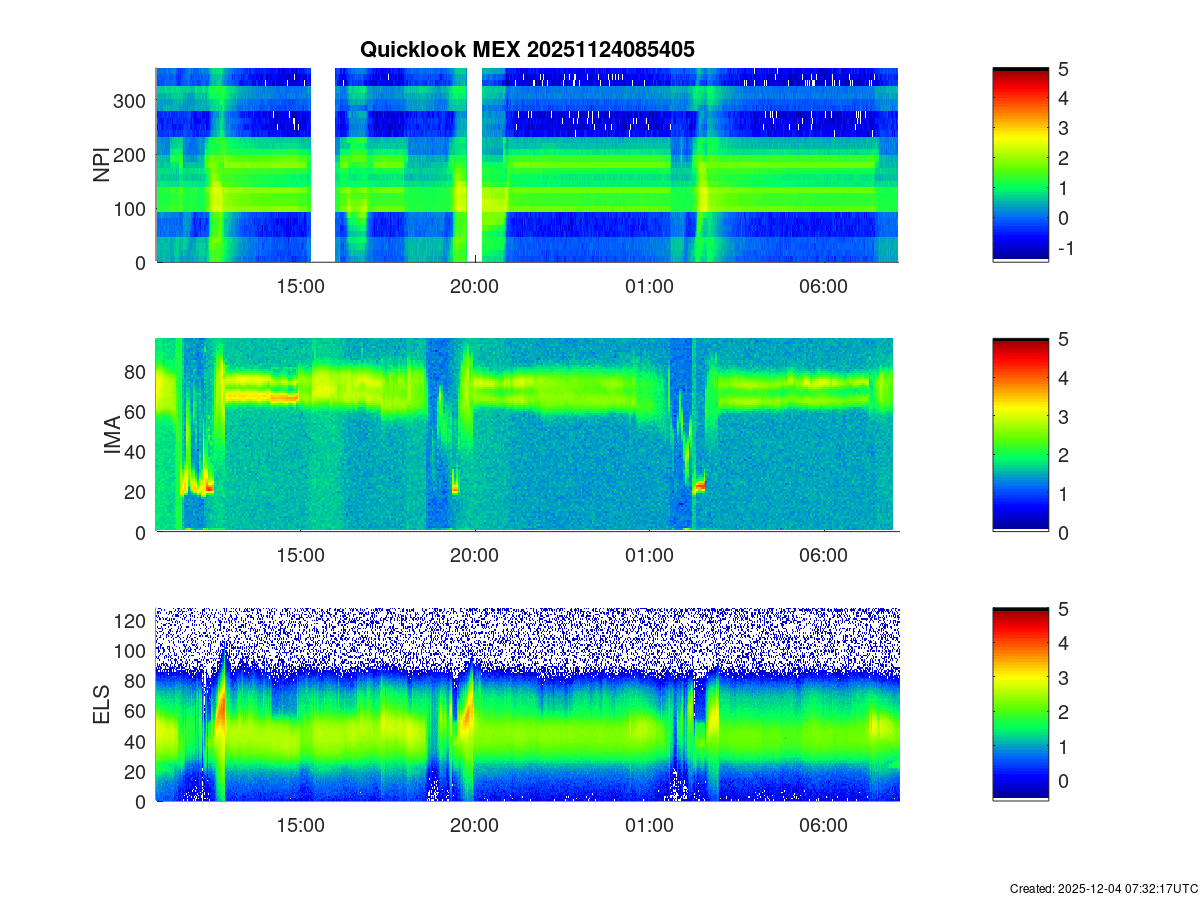Viewport: 1200px width, 900px height.
Task: Click the 80 tick on IMA axis
Action: (135, 372)
